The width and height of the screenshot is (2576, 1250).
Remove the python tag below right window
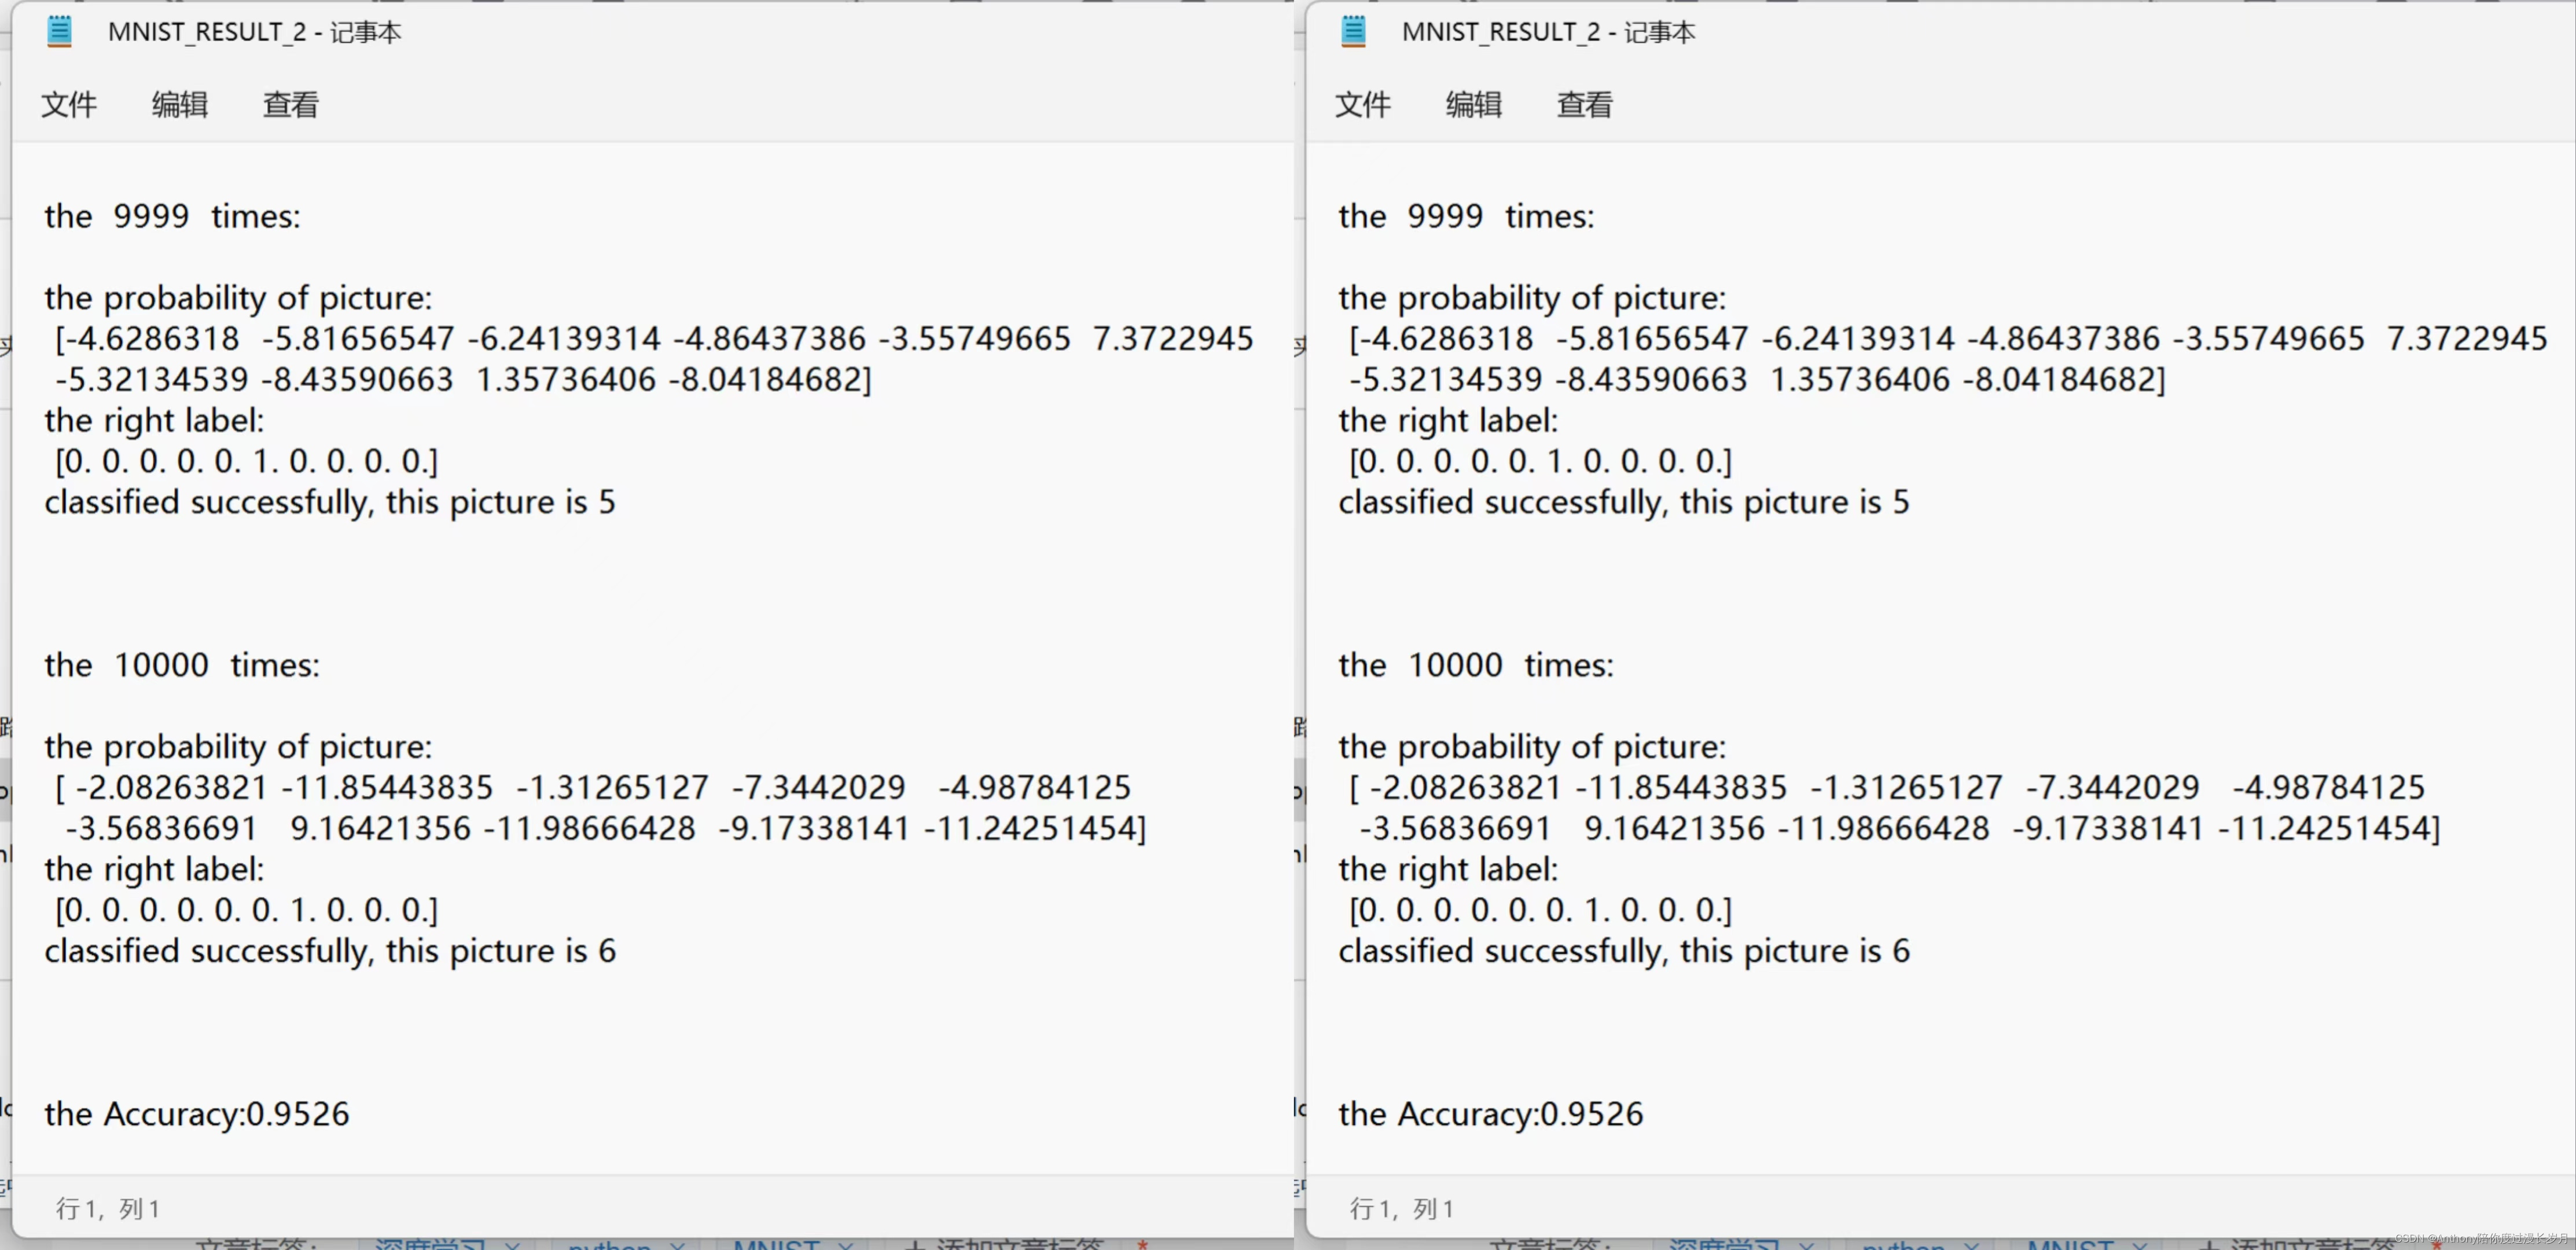pyautogui.click(x=1972, y=1245)
